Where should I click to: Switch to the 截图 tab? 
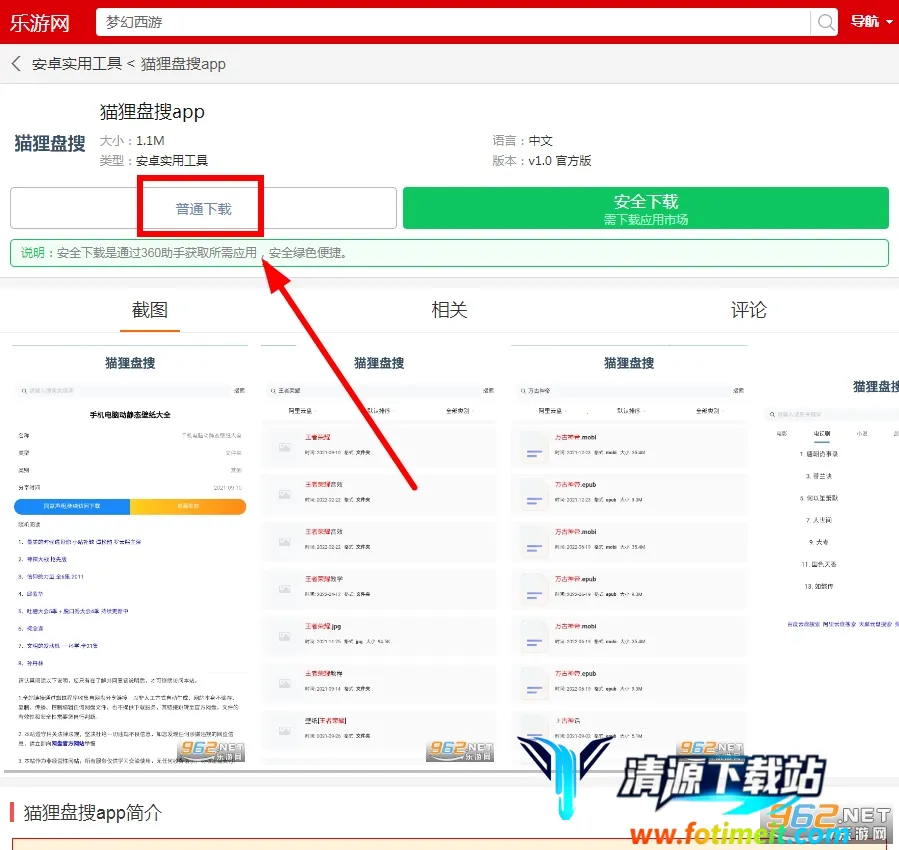point(150,310)
